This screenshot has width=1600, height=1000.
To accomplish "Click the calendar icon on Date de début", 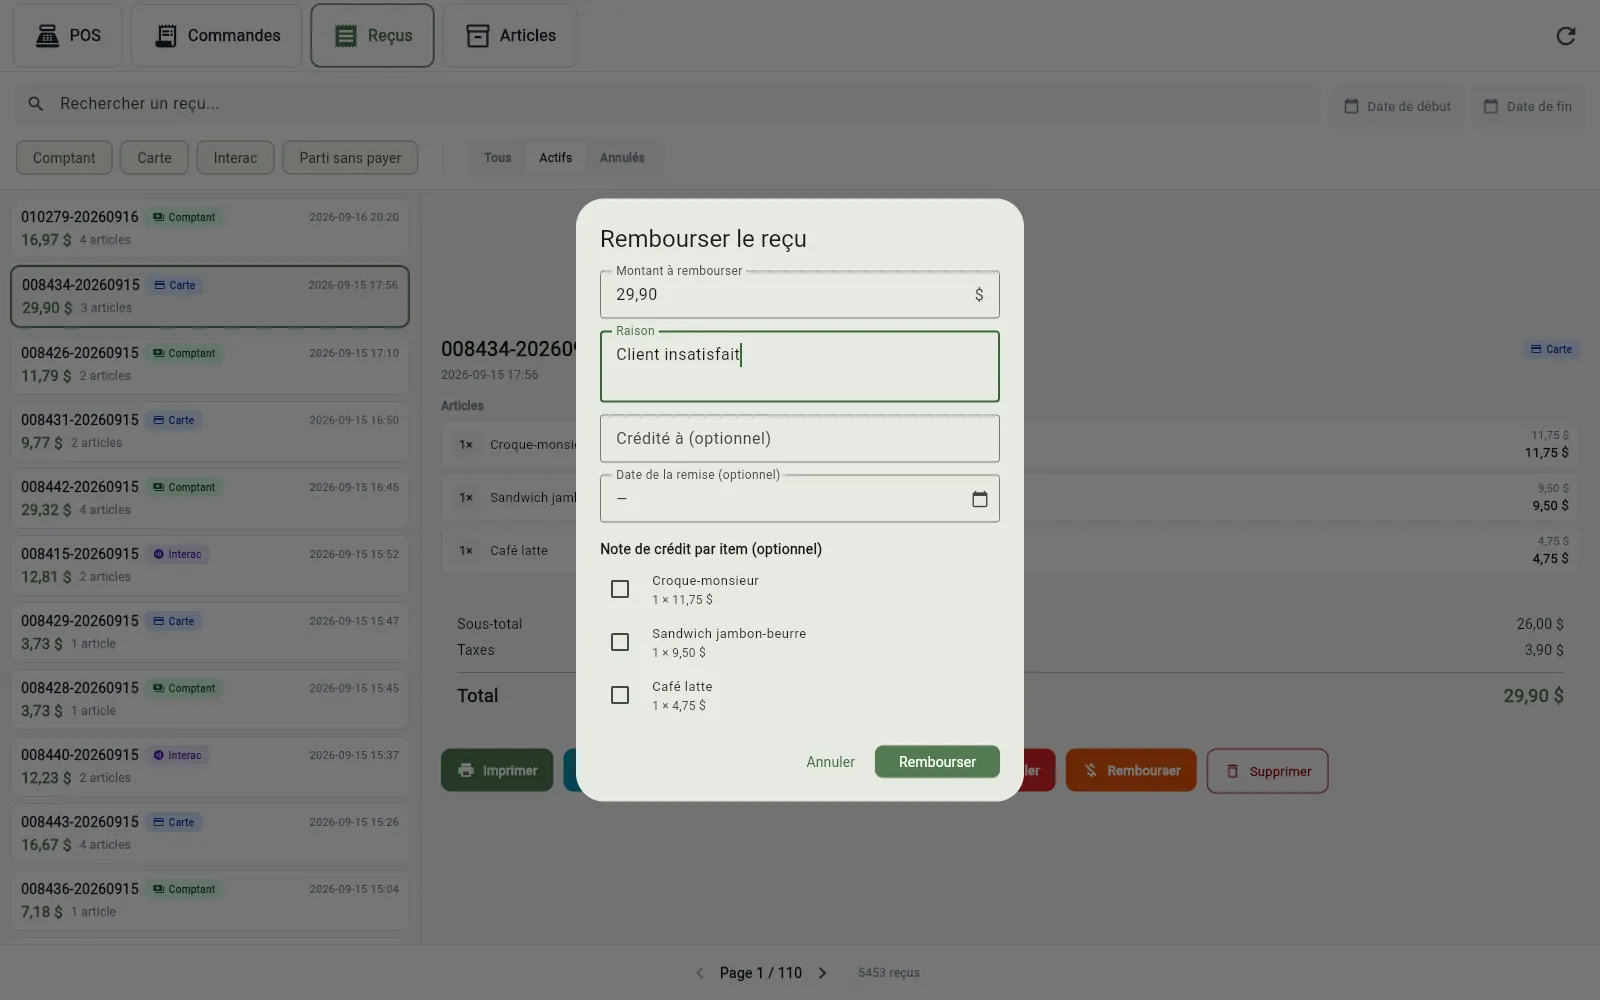I will pyautogui.click(x=1351, y=106).
